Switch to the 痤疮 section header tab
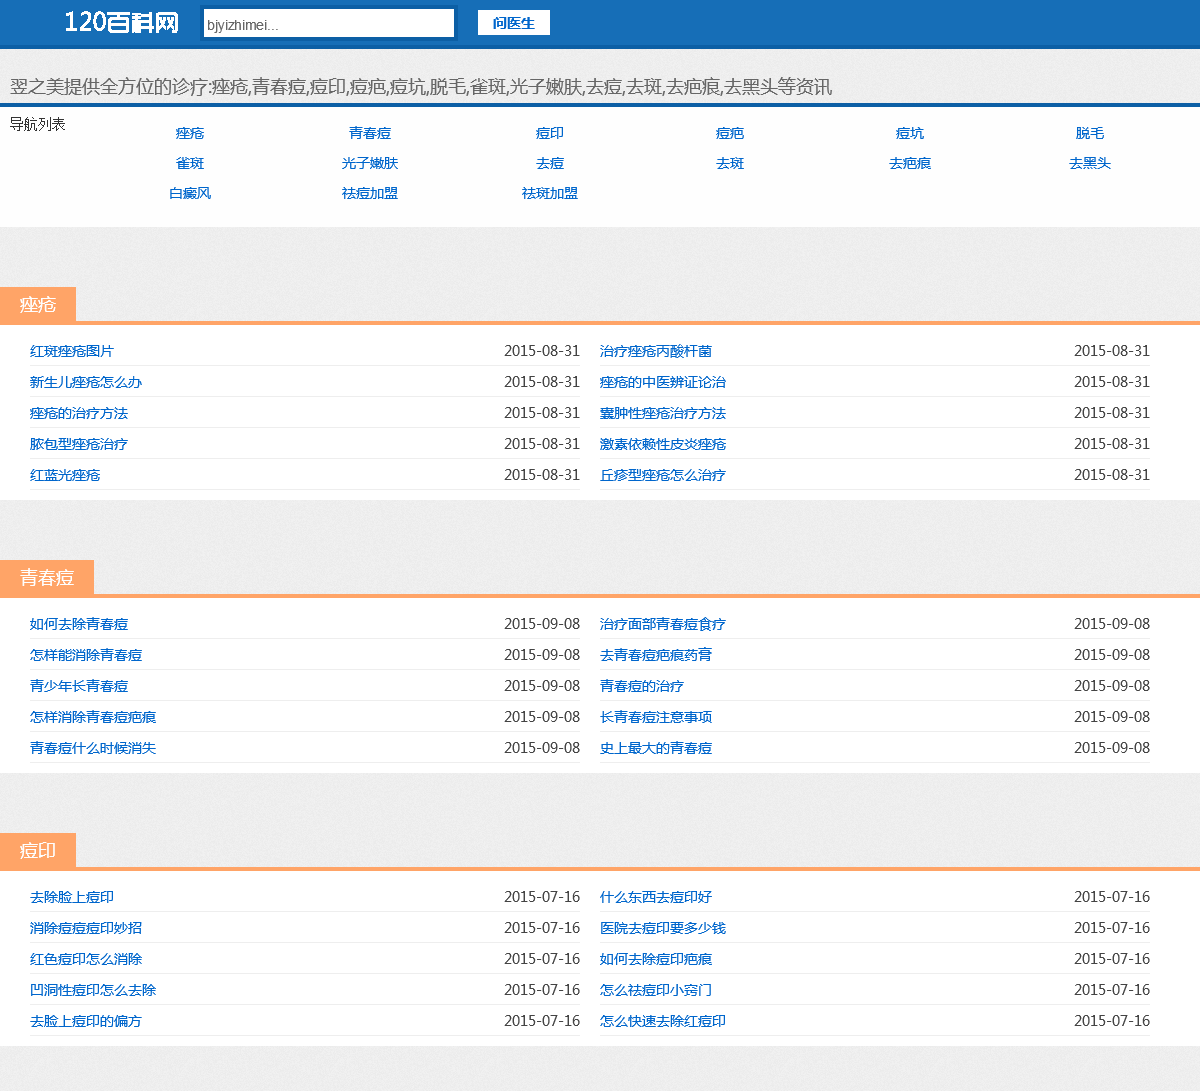The height and width of the screenshot is (1091, 1200). click(38, 305)
